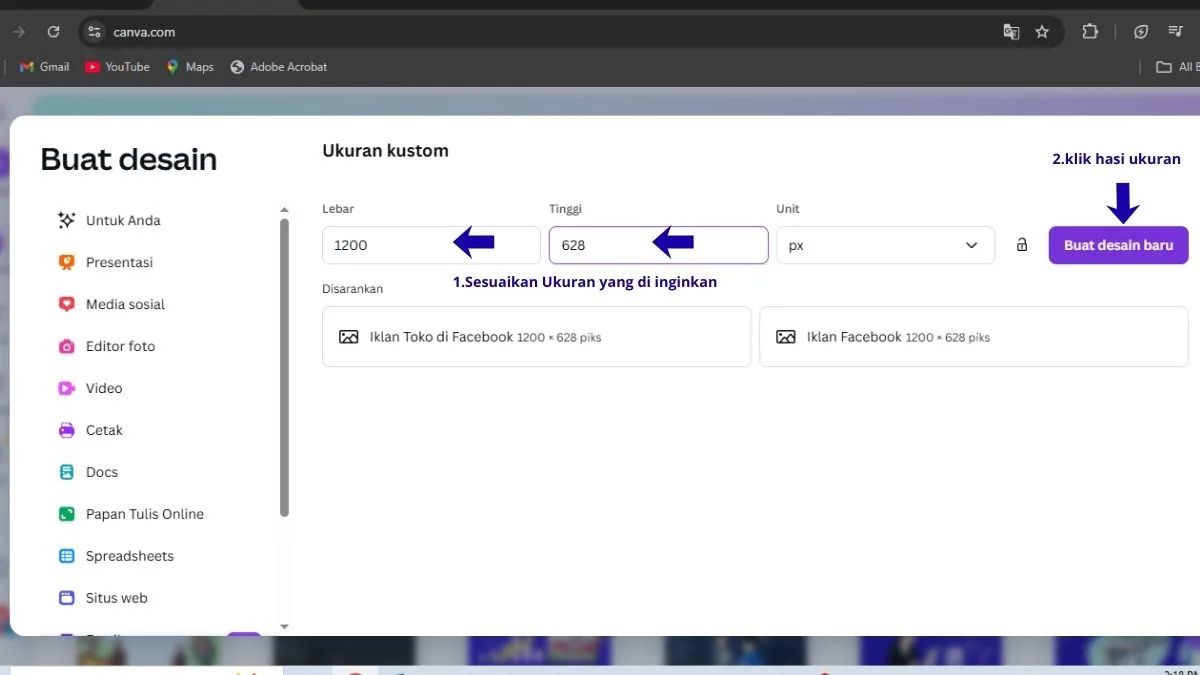Open the Unit px dropdown
This screenshot has height=675, width=1200.
point(884,245)
